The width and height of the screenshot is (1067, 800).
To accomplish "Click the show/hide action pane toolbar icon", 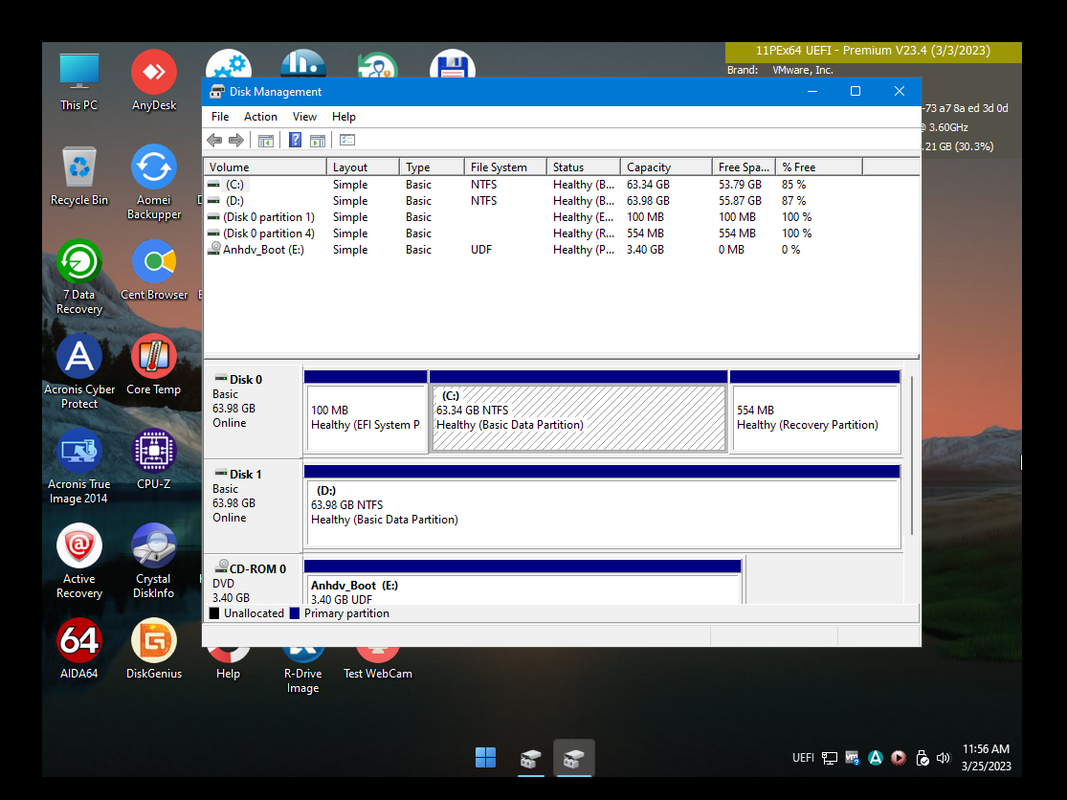I will point(317,140).
